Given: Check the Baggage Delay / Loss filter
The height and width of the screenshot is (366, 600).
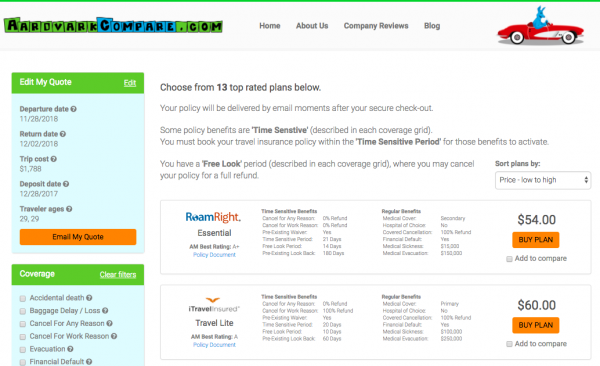Looking at the screenshot, I should tap(23, 311).
